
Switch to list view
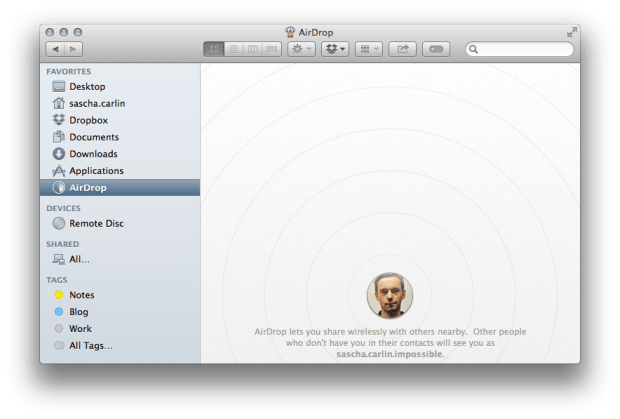(234, 49)
